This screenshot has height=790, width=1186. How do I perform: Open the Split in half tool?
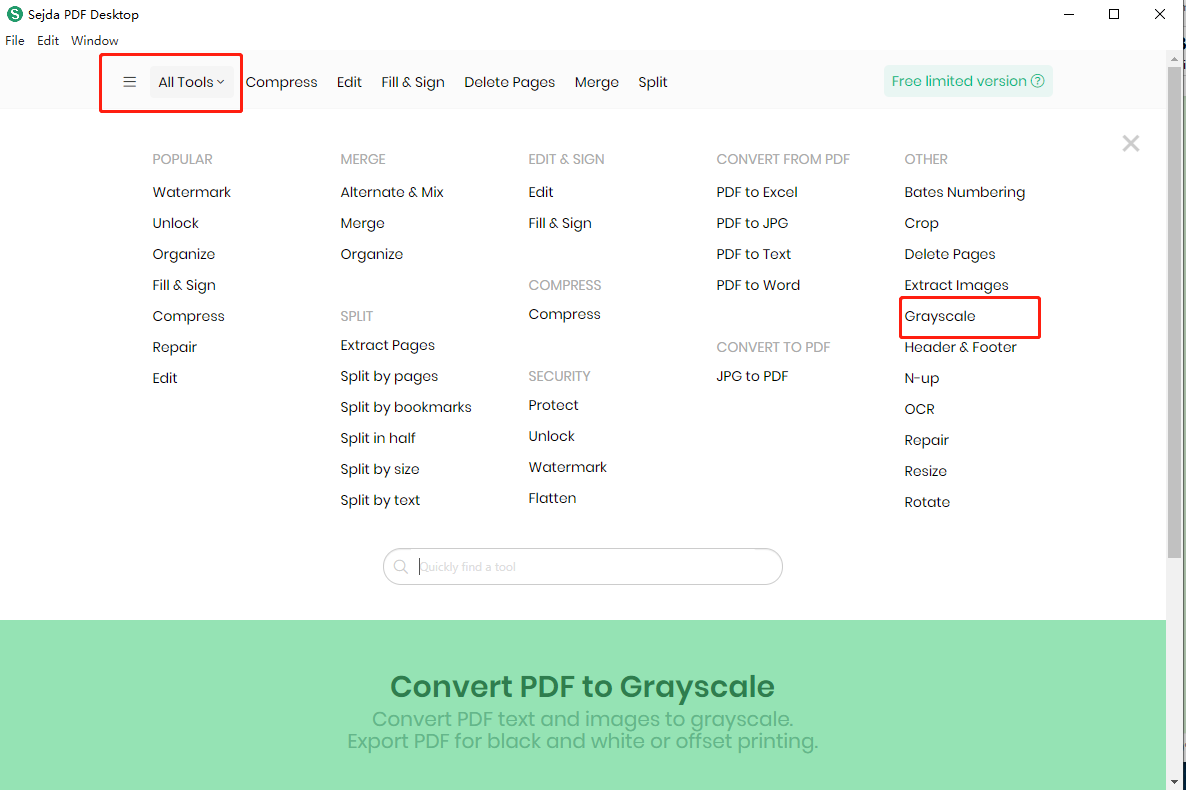click(377, 438)
